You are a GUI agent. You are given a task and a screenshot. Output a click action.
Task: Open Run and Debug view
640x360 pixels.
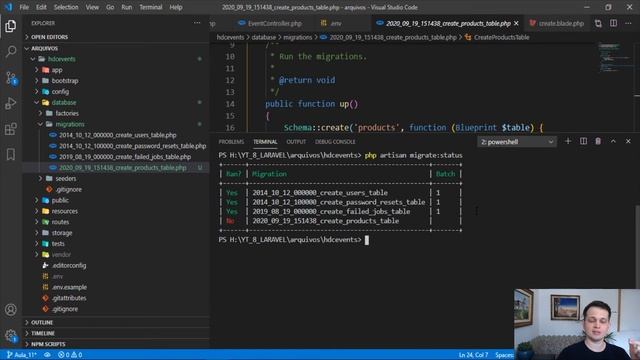coord(11,103)
